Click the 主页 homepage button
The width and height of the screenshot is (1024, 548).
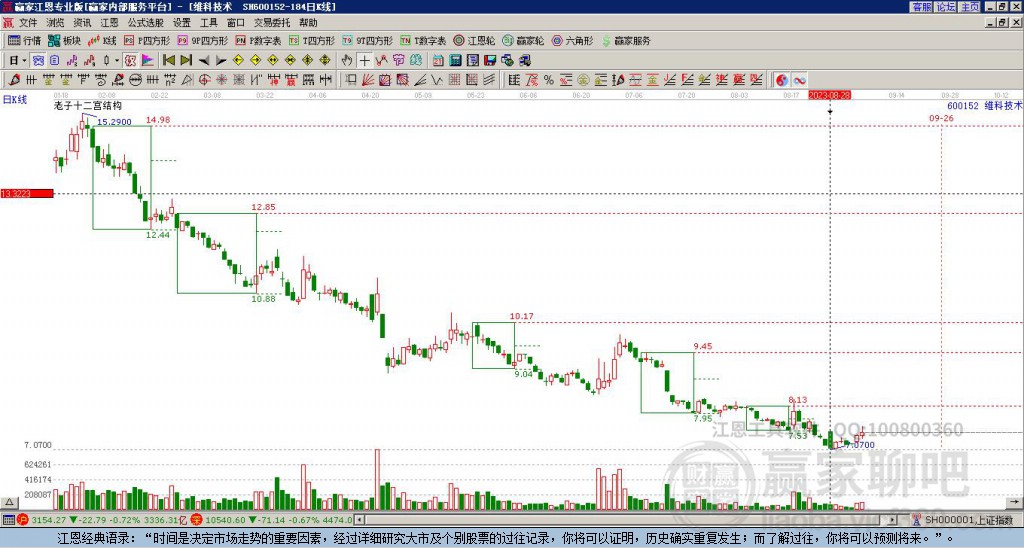click(x=970, y=7)
